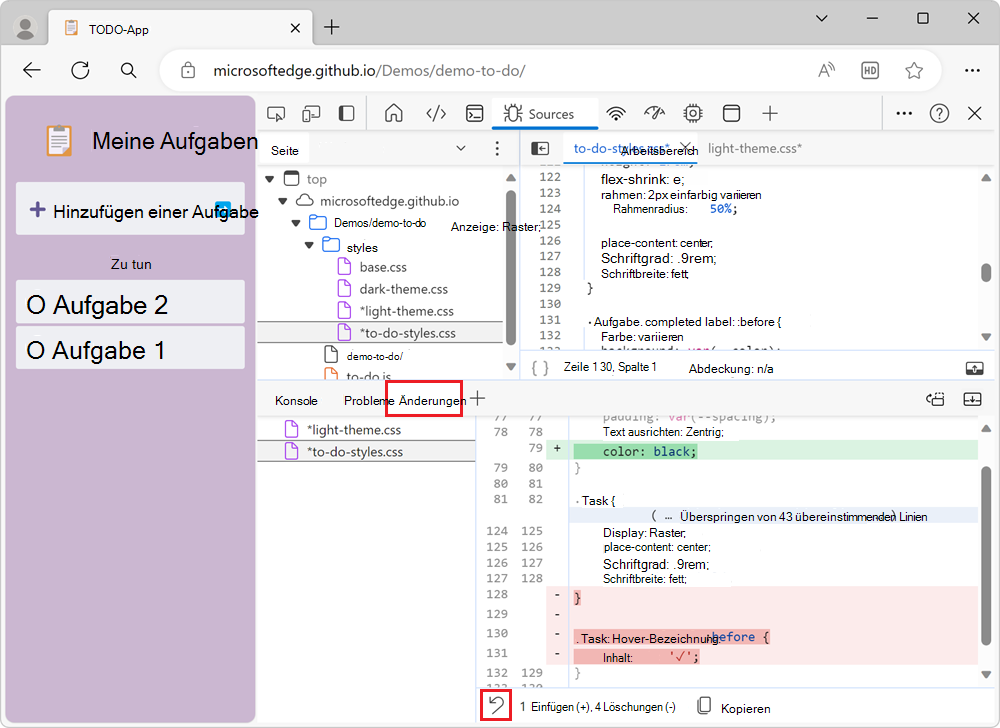Collapse the drawer panel icon

[972, 399]
